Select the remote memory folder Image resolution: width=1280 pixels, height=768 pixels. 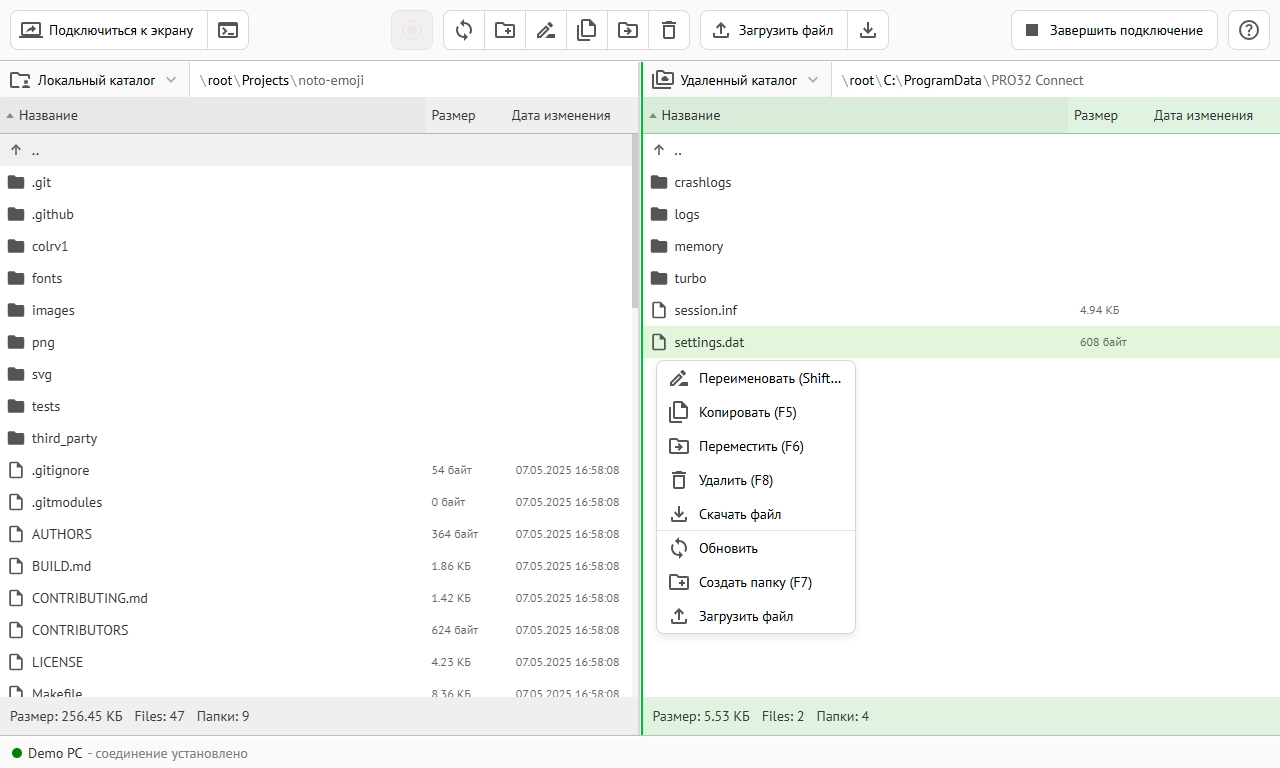click(x=961, y=246)
